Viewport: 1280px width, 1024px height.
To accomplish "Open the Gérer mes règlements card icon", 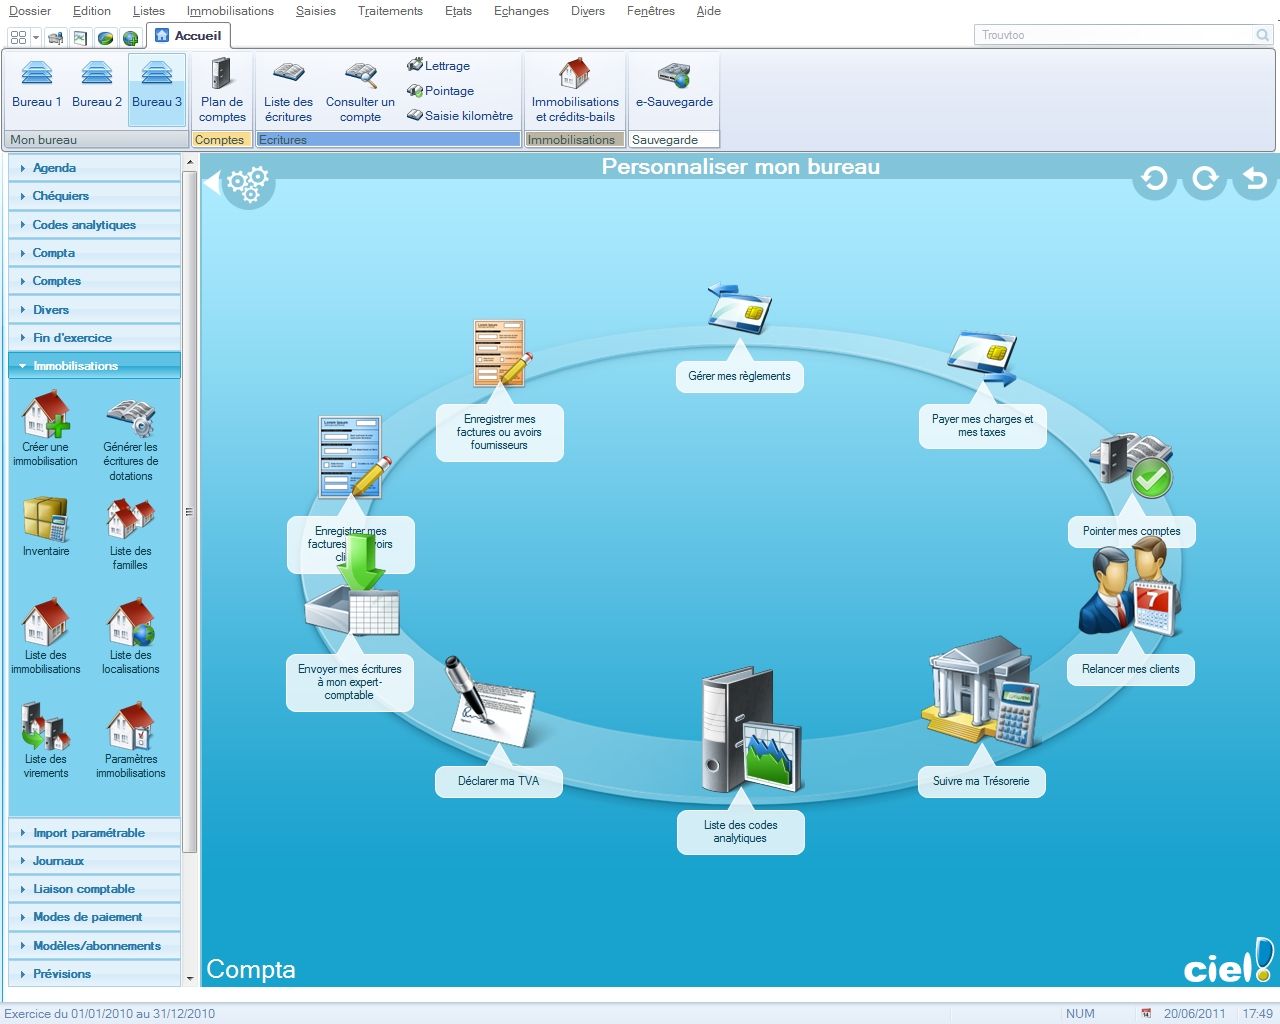I will tap(739, 308).
